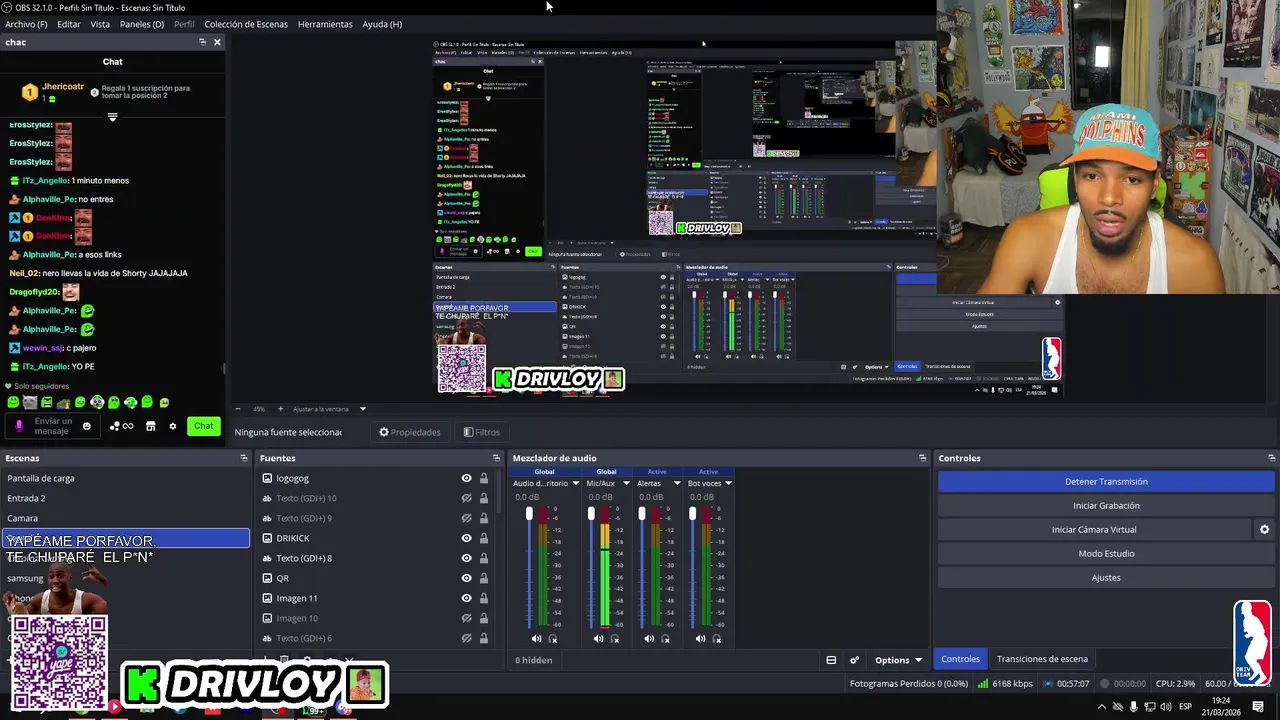Toggle monitoring for Bot voces headphone icon
Viewport: 1280px width, 720px height.
[x=717, y=639]
